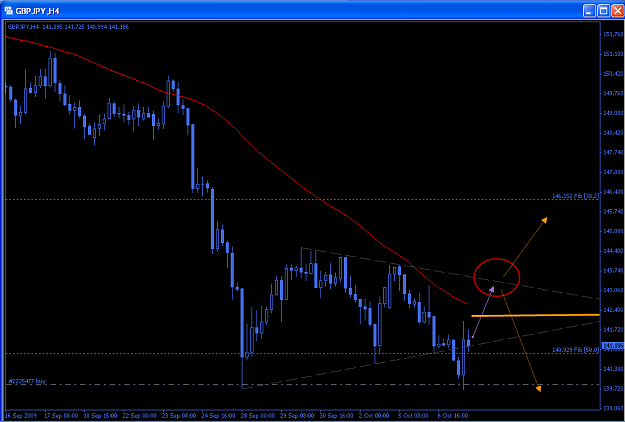Screen dimensions: 625x422
Task: Click the 22 Sep 00:00 time label
Action: point(139,415)
